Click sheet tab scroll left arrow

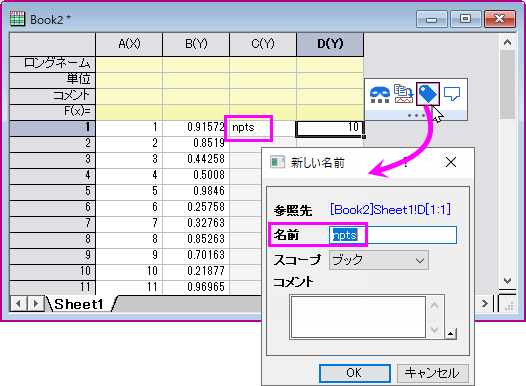pyautogui.click(x=18, y=304)
